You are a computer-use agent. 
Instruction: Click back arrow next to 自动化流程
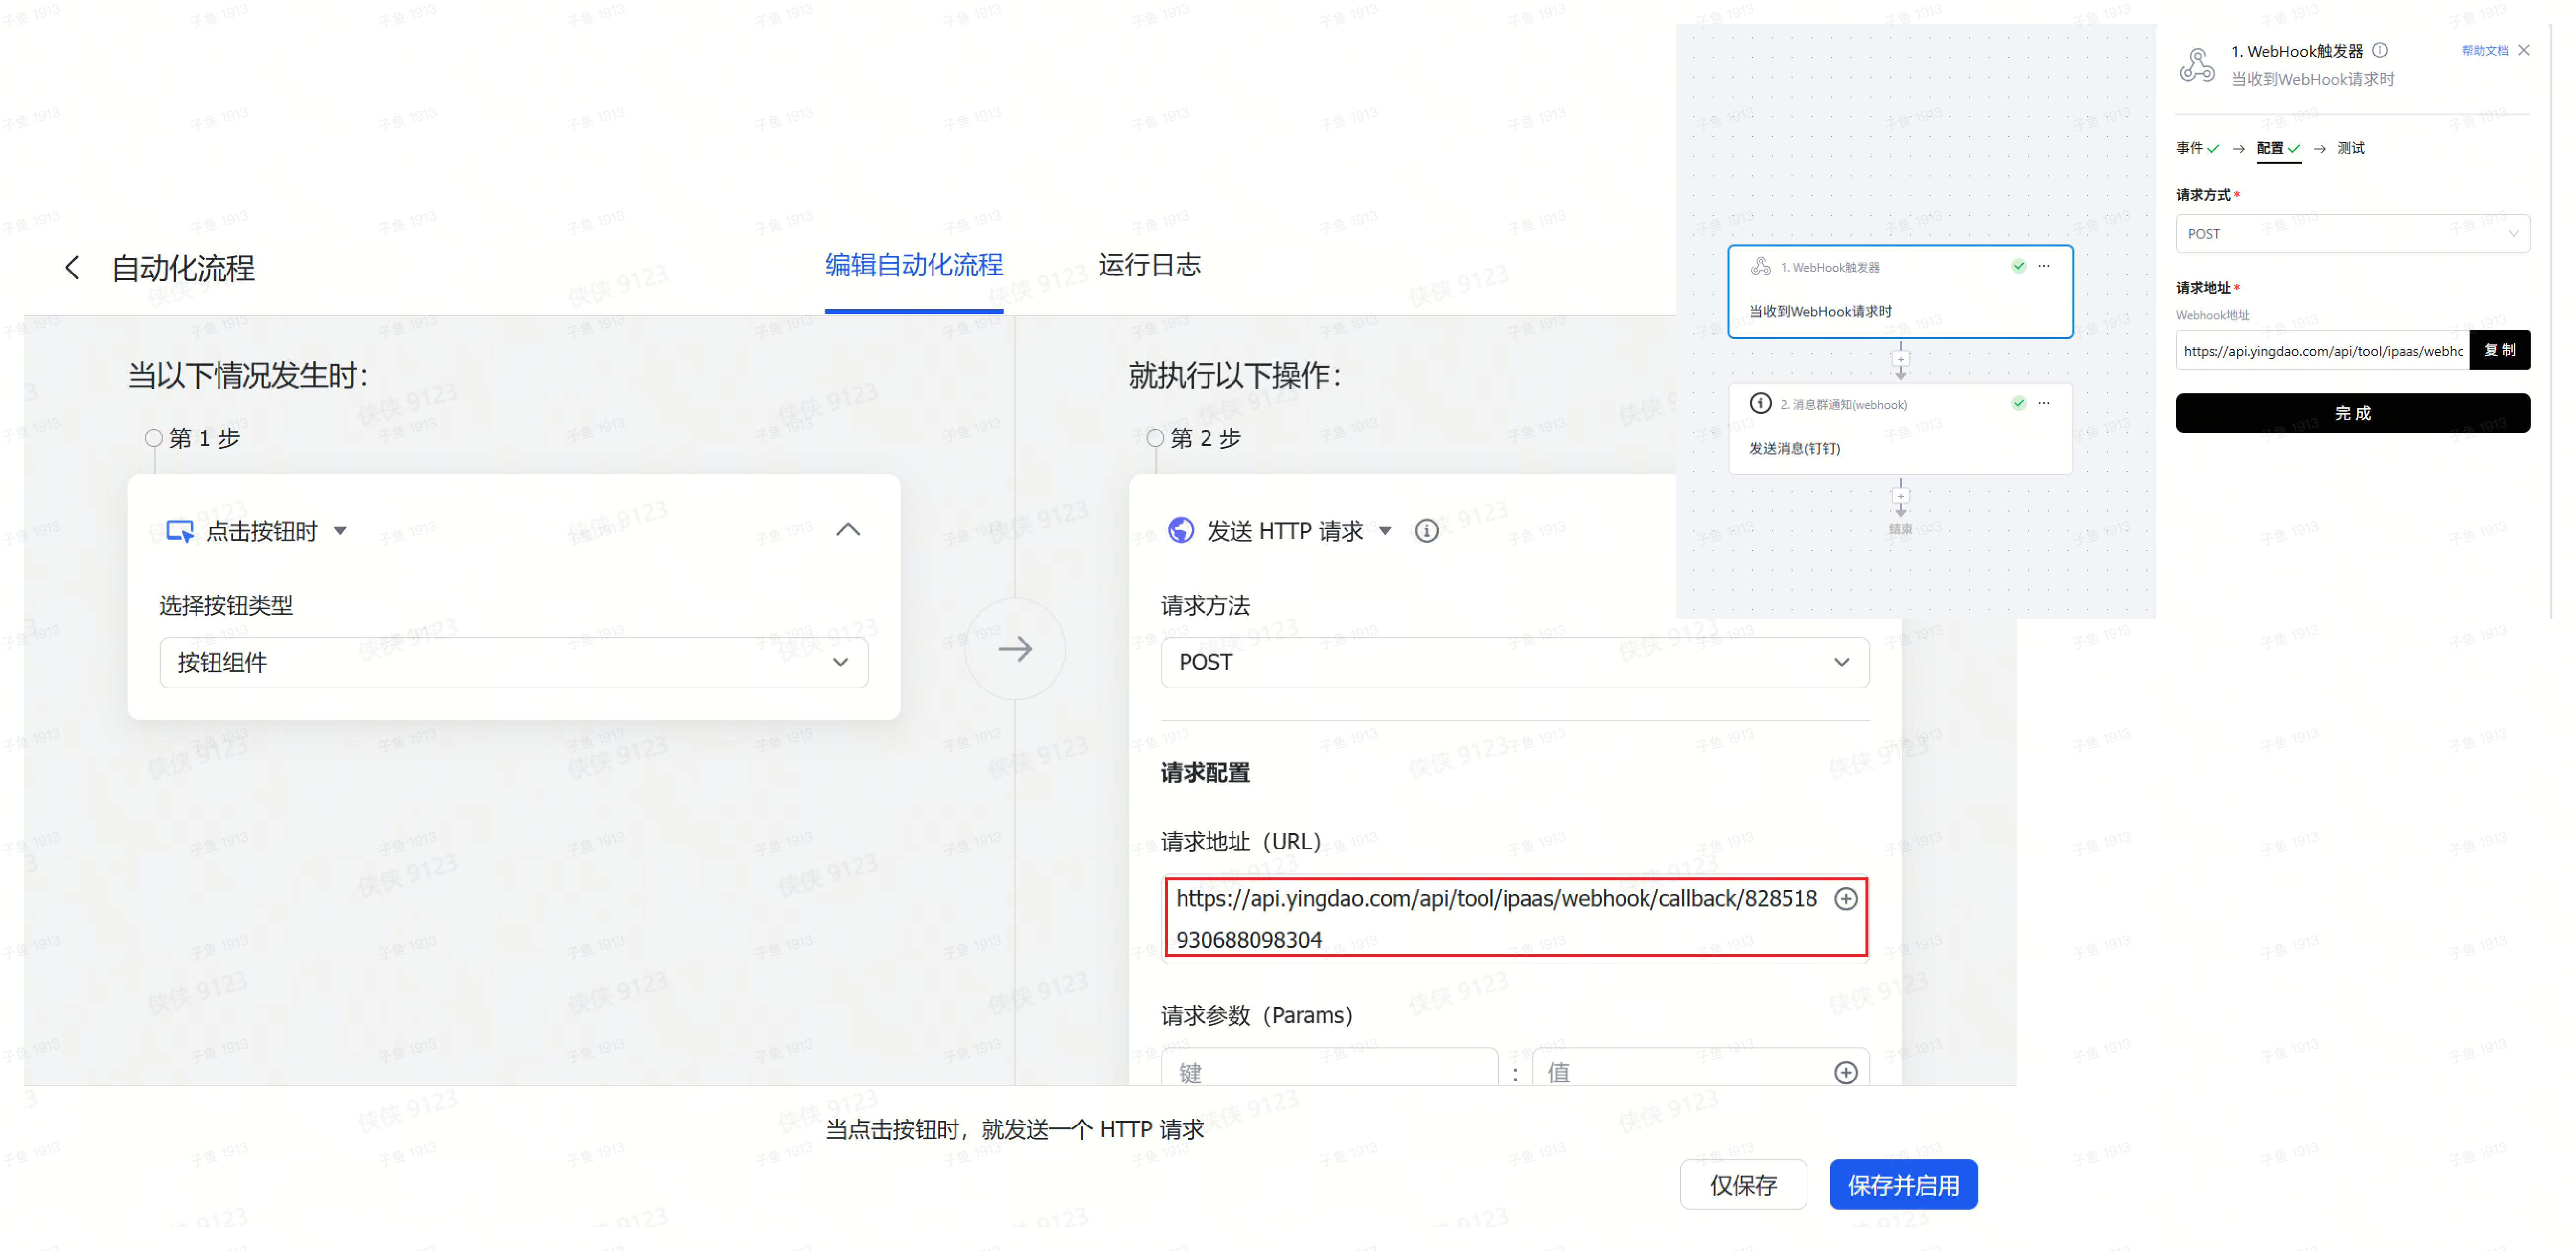pos(72,267)
